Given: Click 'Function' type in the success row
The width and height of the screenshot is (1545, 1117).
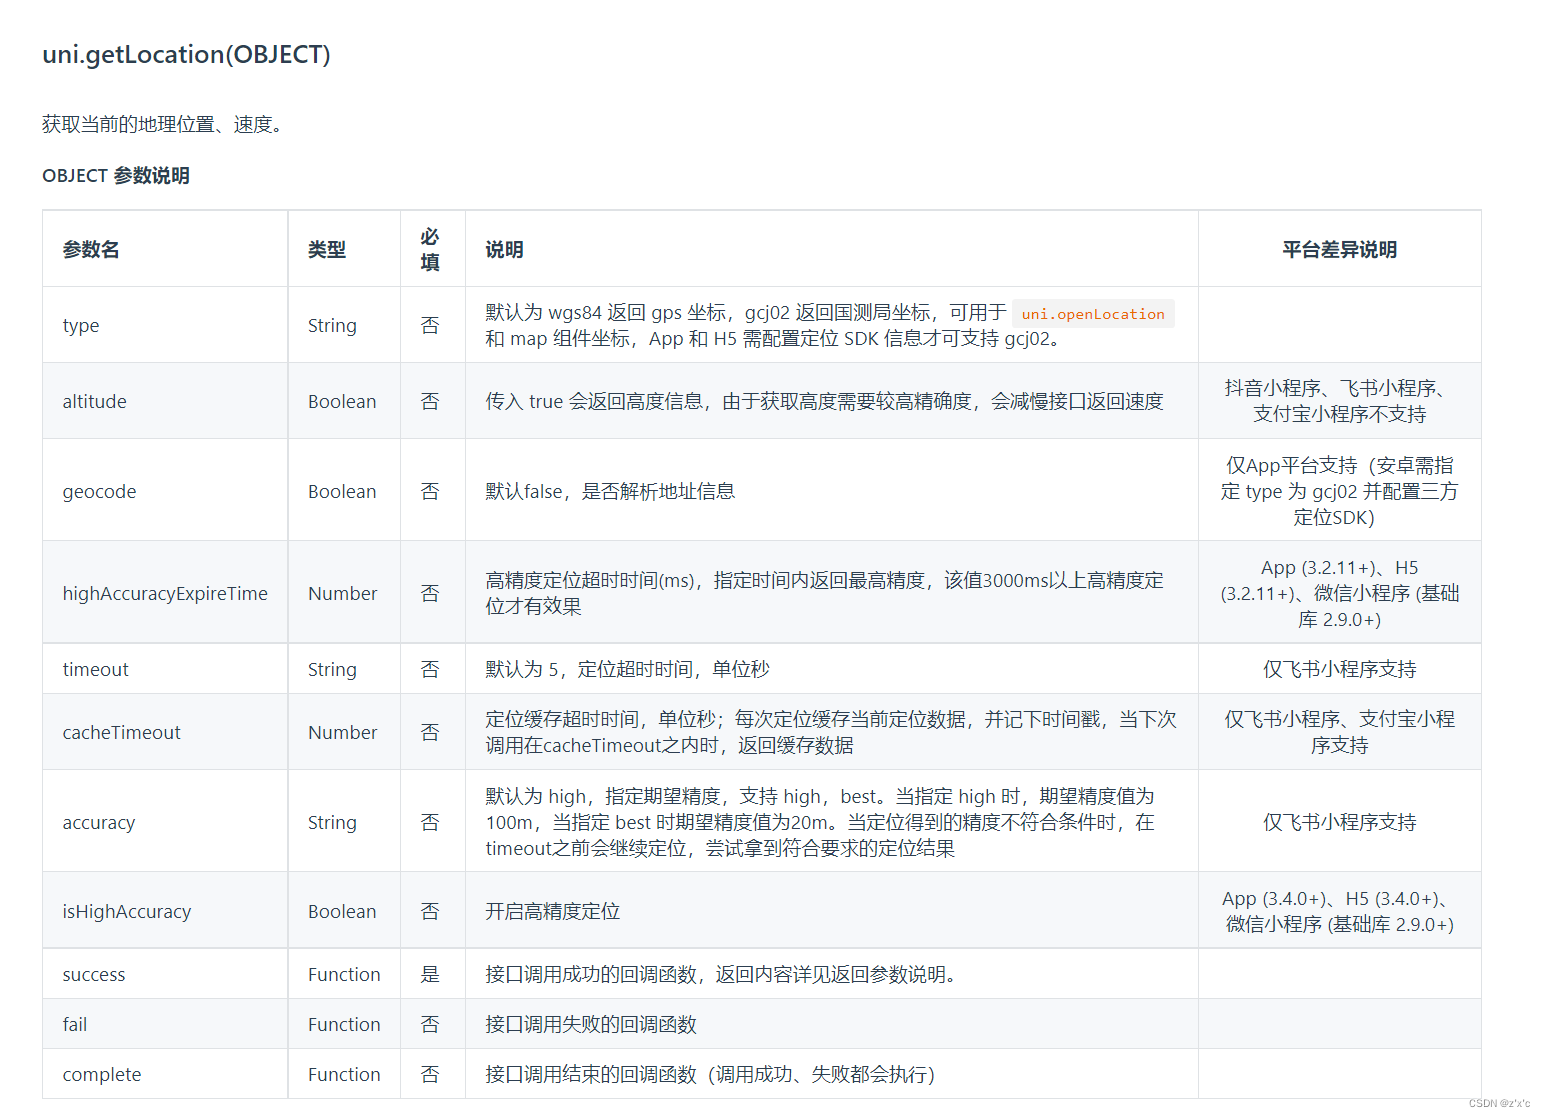Looking at the screenshot, I should pyautogui.click(x=344, y=974).
